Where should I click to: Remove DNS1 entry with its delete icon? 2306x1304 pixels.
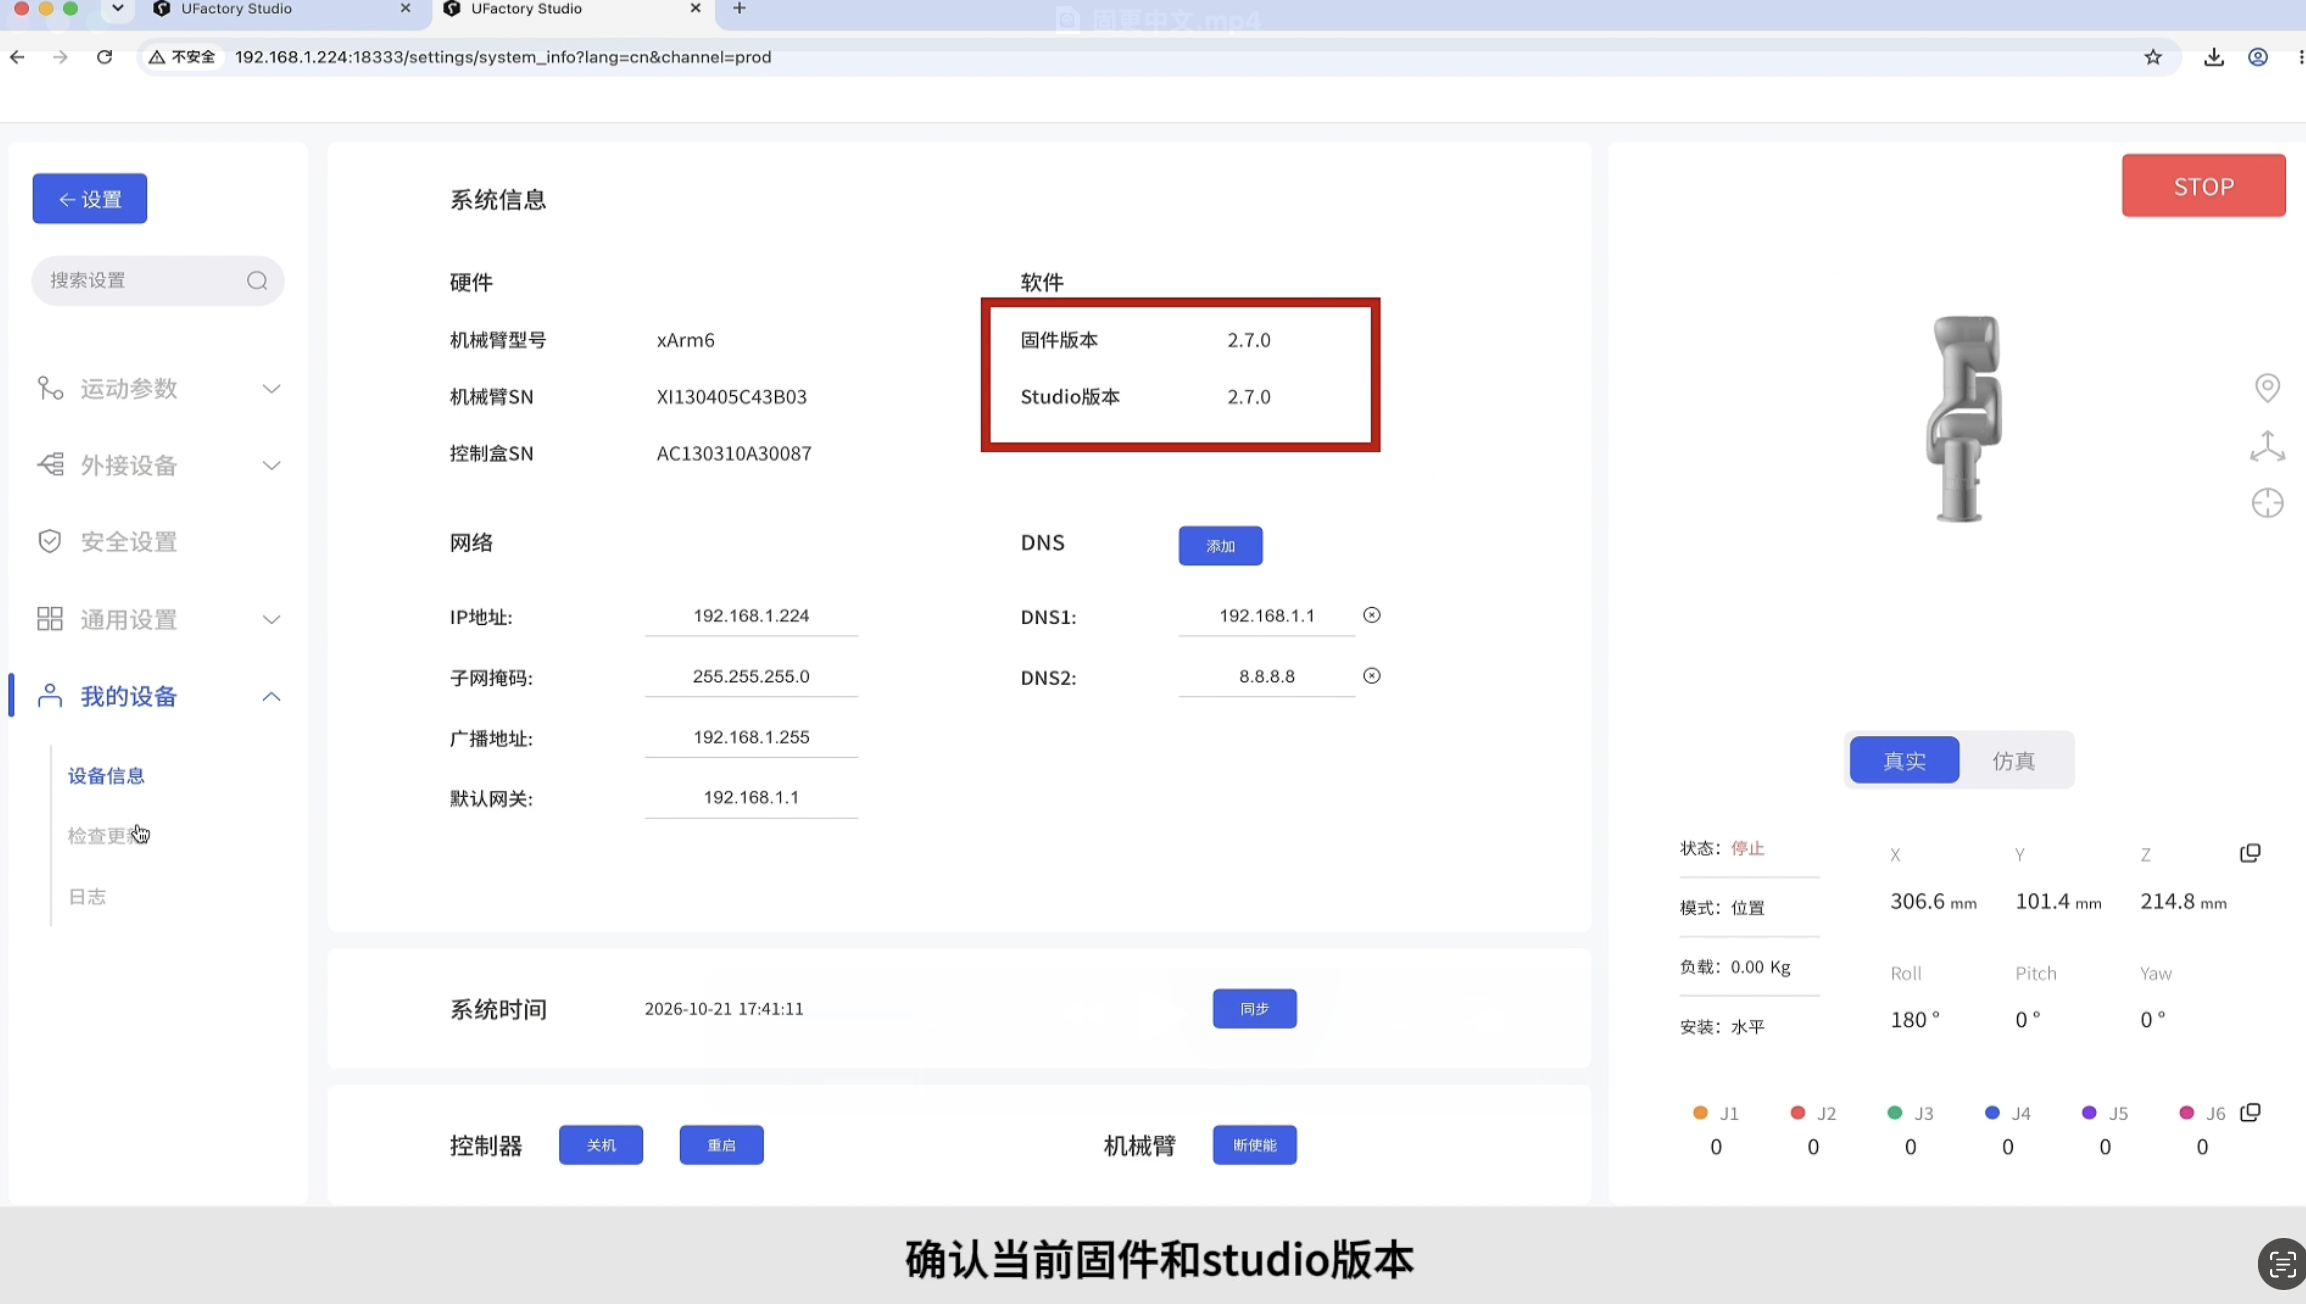click(1372, 615)
